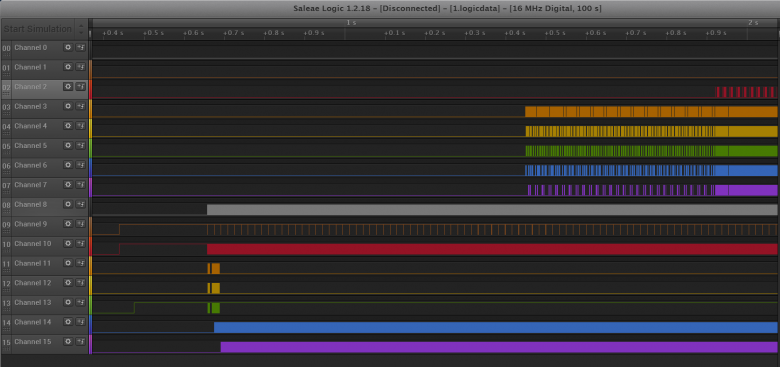Open Channel 7 settings gear
Image resolution: width=780 pixels, height=367 pixels.
click(68, 185)
